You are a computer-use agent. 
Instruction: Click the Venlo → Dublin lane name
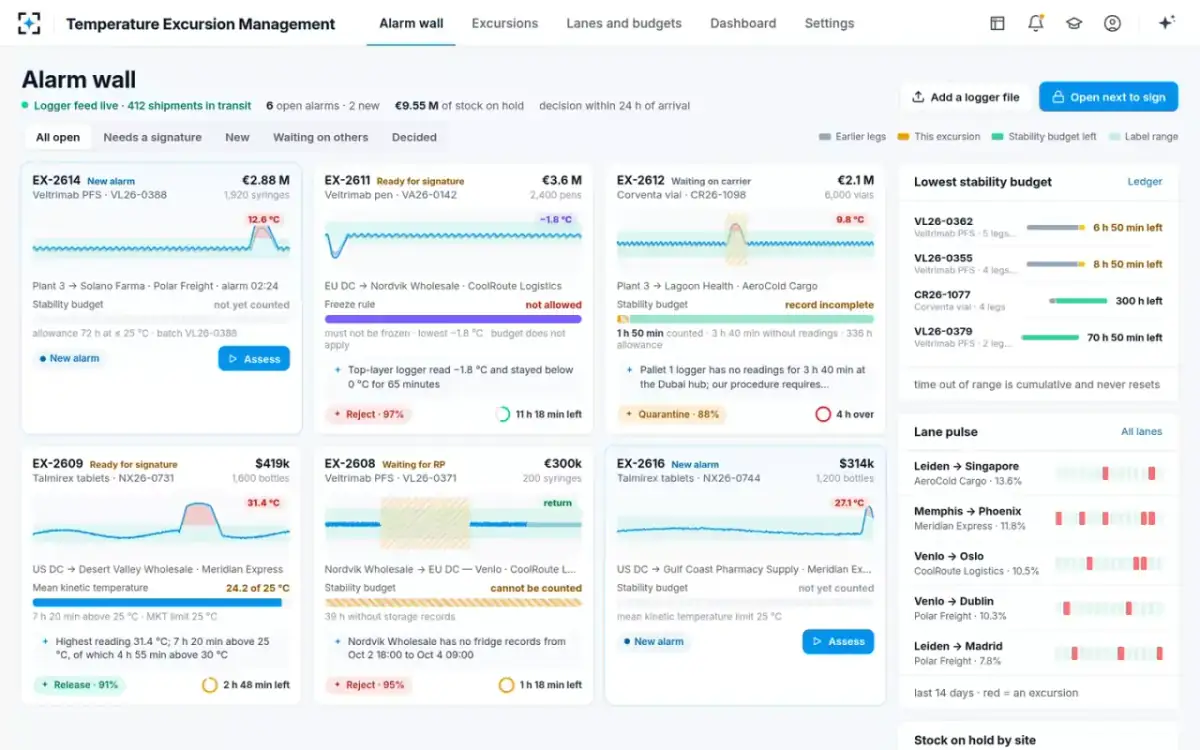(x=952, y=601)
